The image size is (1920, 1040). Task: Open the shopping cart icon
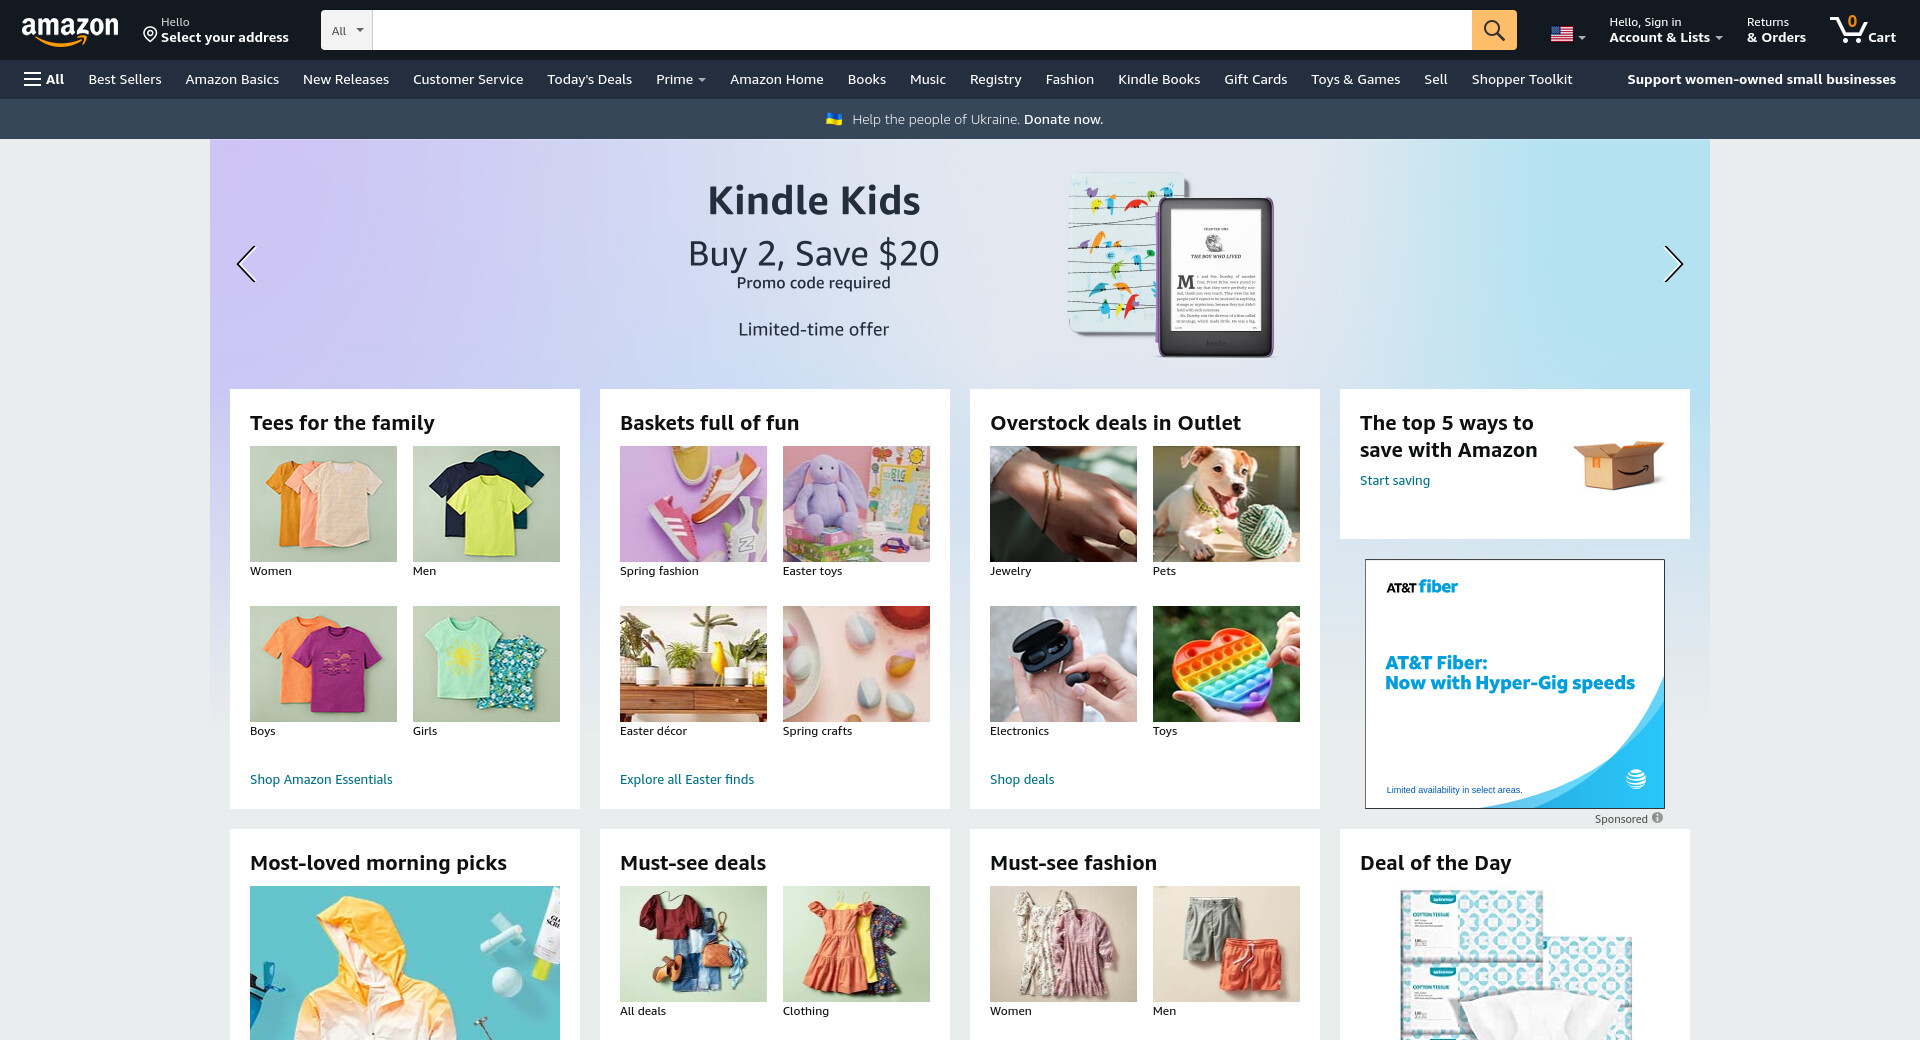point(1862,30)
